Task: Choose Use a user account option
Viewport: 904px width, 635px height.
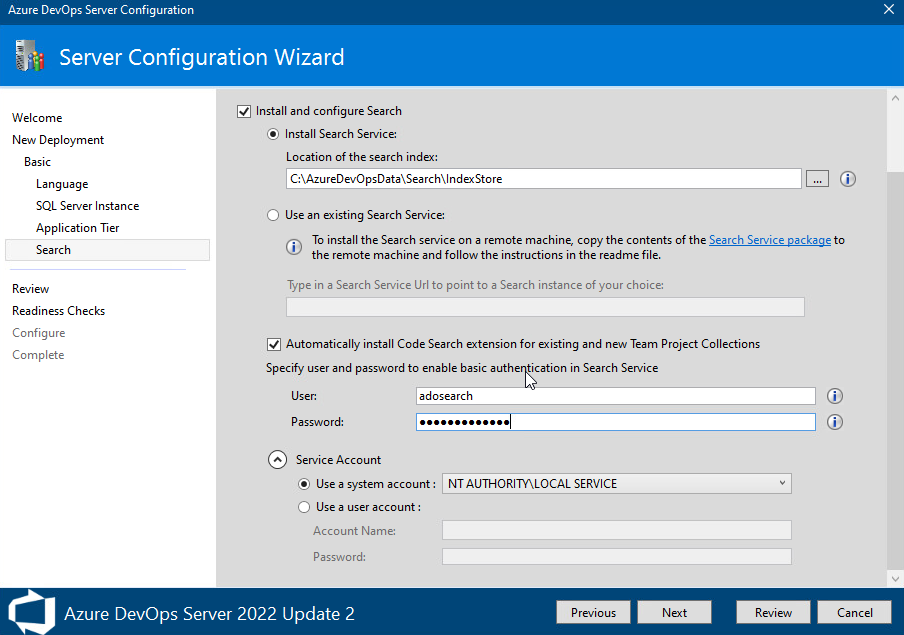Action: click(303, 507)
